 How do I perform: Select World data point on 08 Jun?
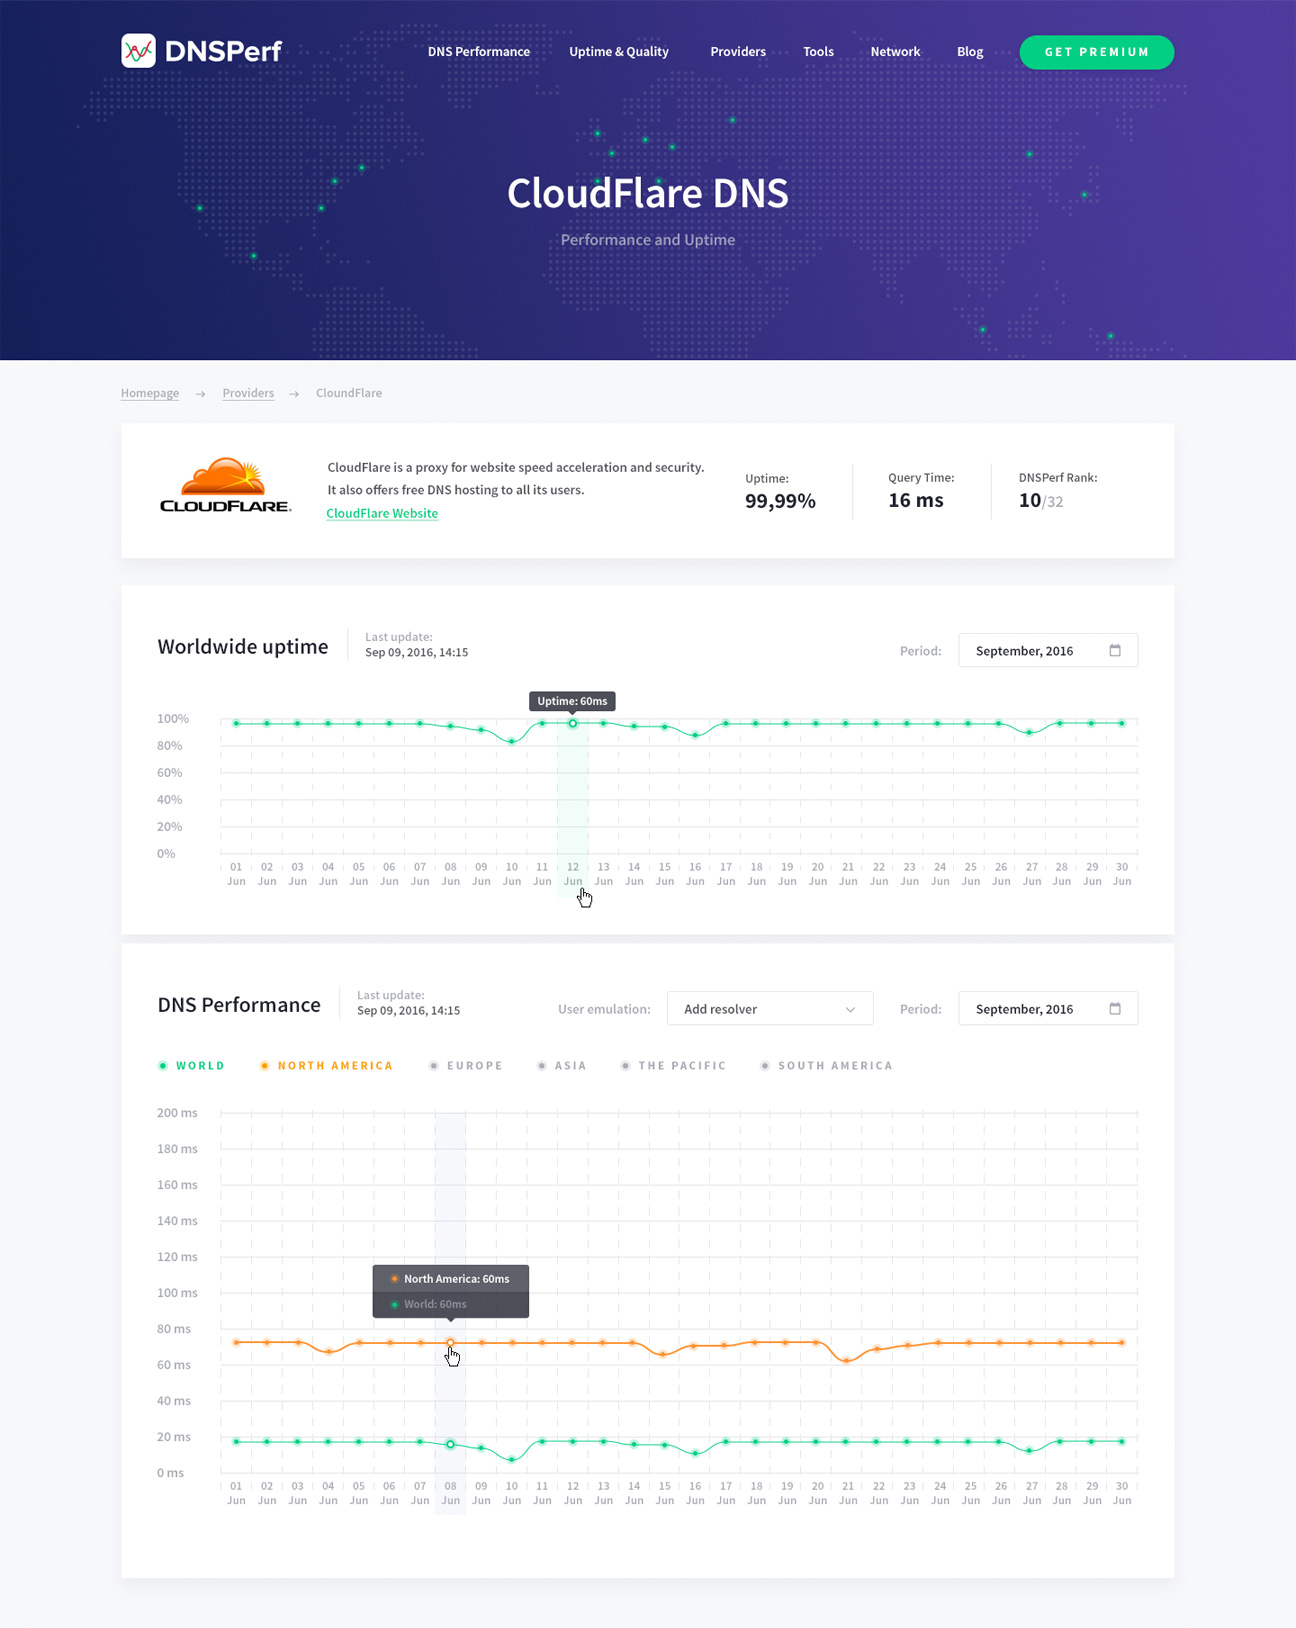click(x=451, y=1444)
